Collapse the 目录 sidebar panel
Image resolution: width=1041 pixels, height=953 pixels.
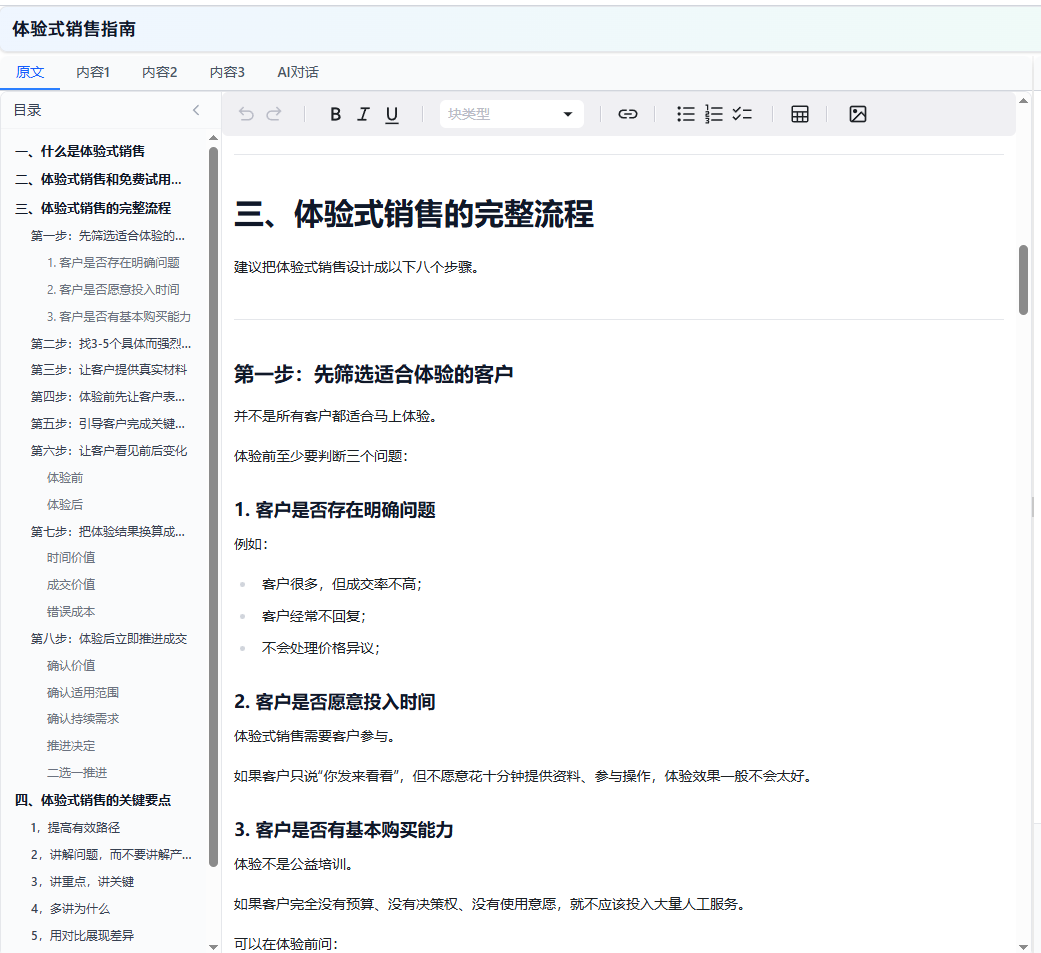coord(196,110)
